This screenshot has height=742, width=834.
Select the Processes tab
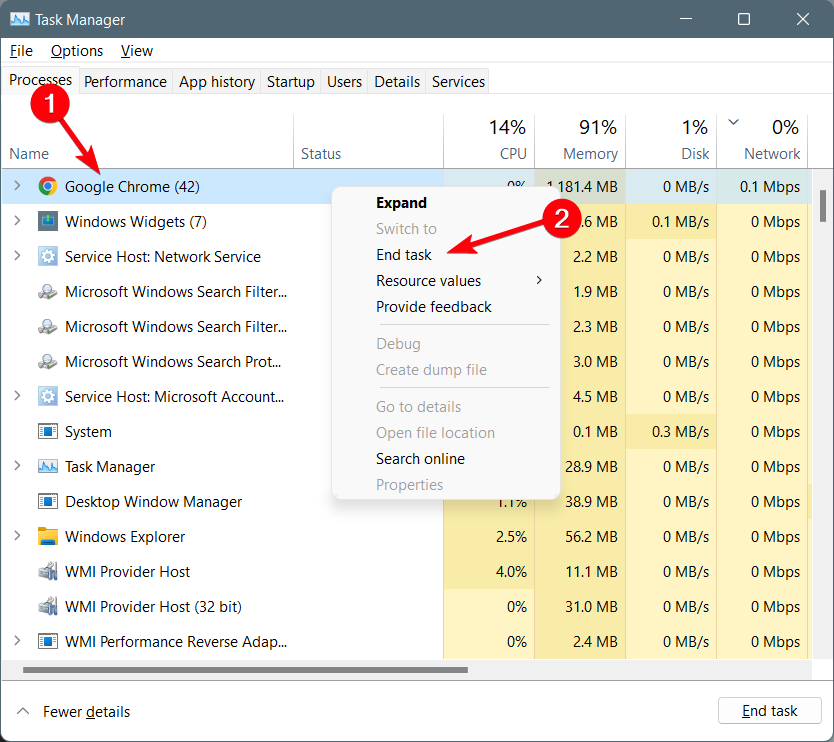[x=40, y=80]
